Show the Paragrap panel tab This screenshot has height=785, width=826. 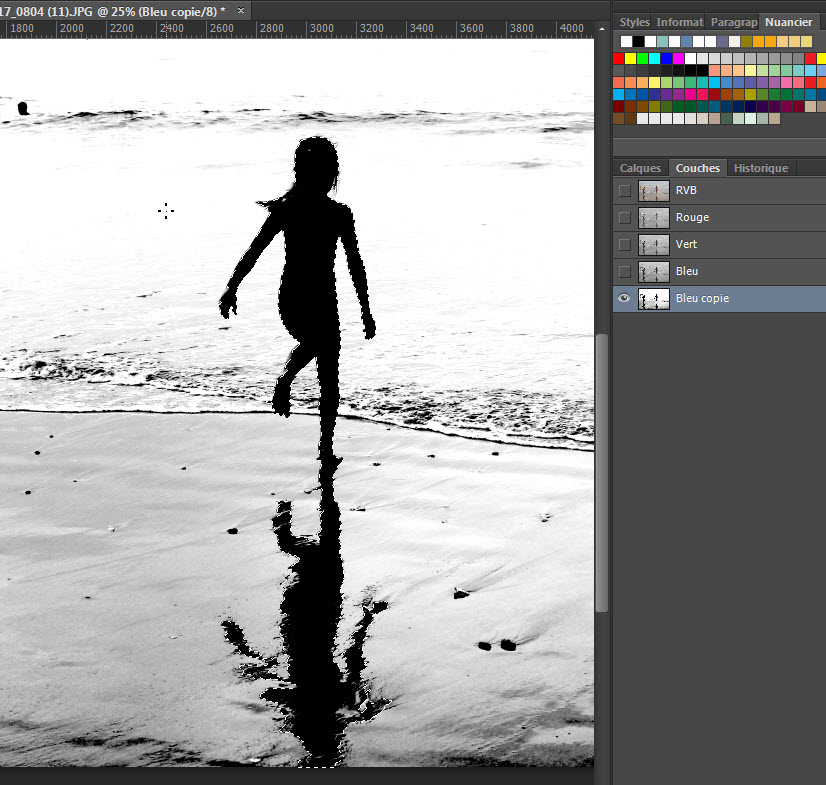point(733,22)
